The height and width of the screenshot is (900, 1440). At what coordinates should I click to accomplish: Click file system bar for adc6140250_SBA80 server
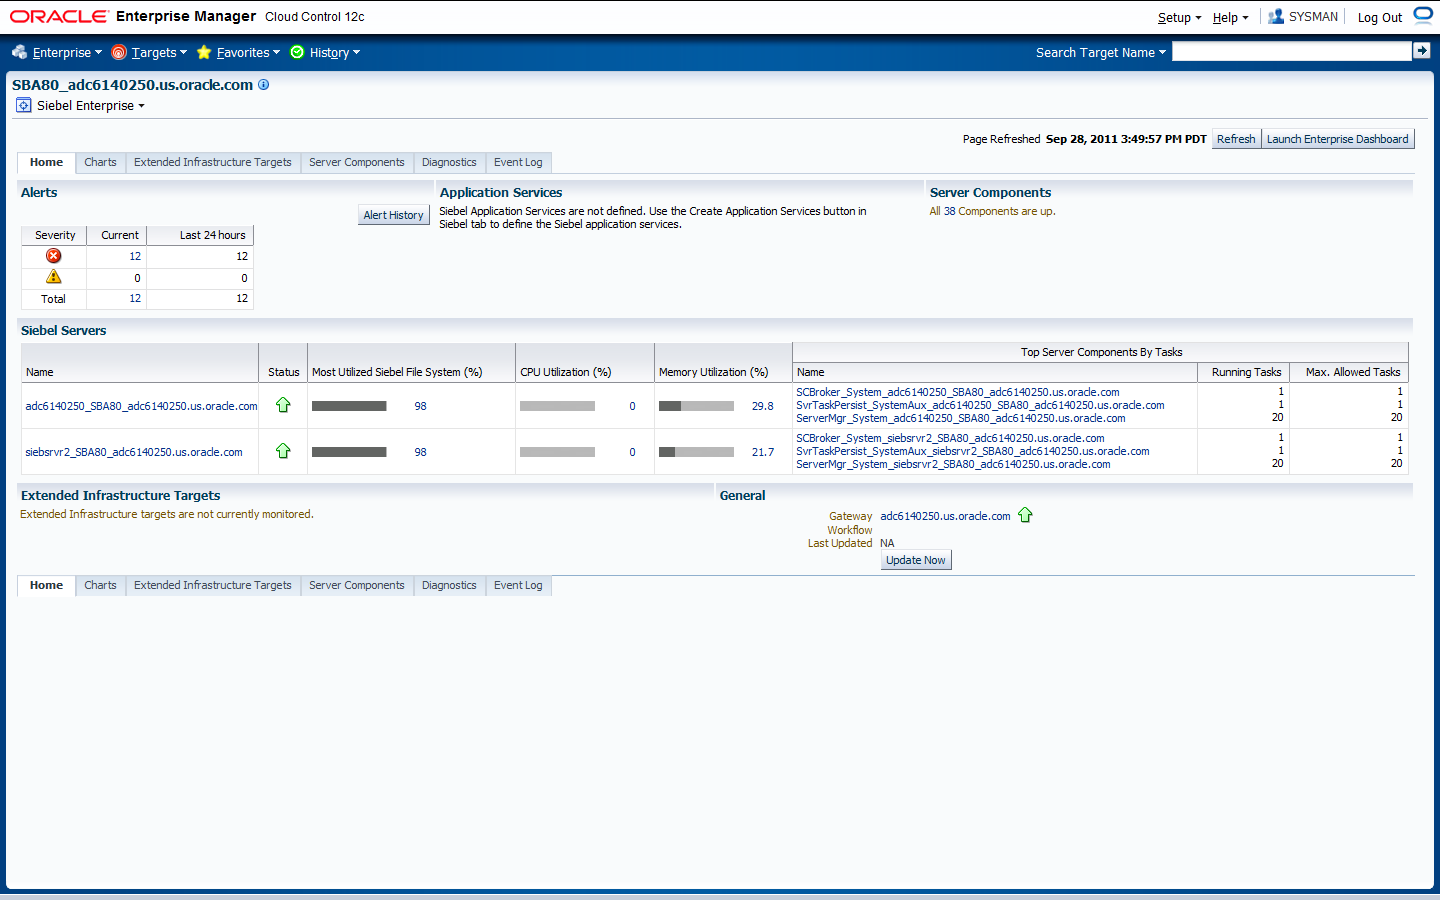tap(349, 406)
